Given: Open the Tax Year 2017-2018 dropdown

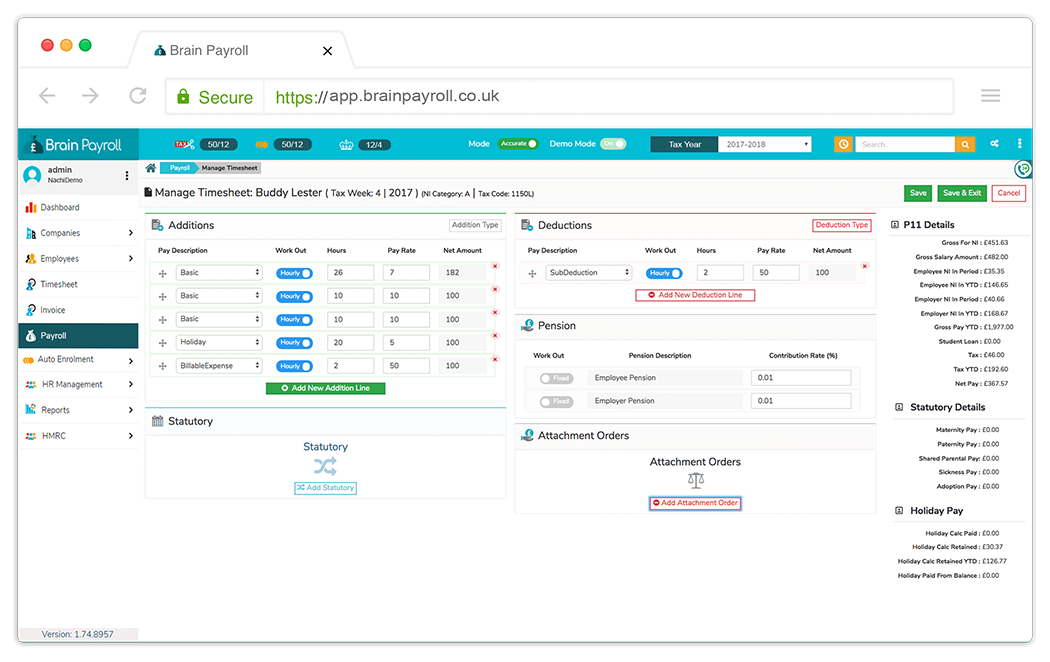Looking at the screenshot, I should click(764, 145).
